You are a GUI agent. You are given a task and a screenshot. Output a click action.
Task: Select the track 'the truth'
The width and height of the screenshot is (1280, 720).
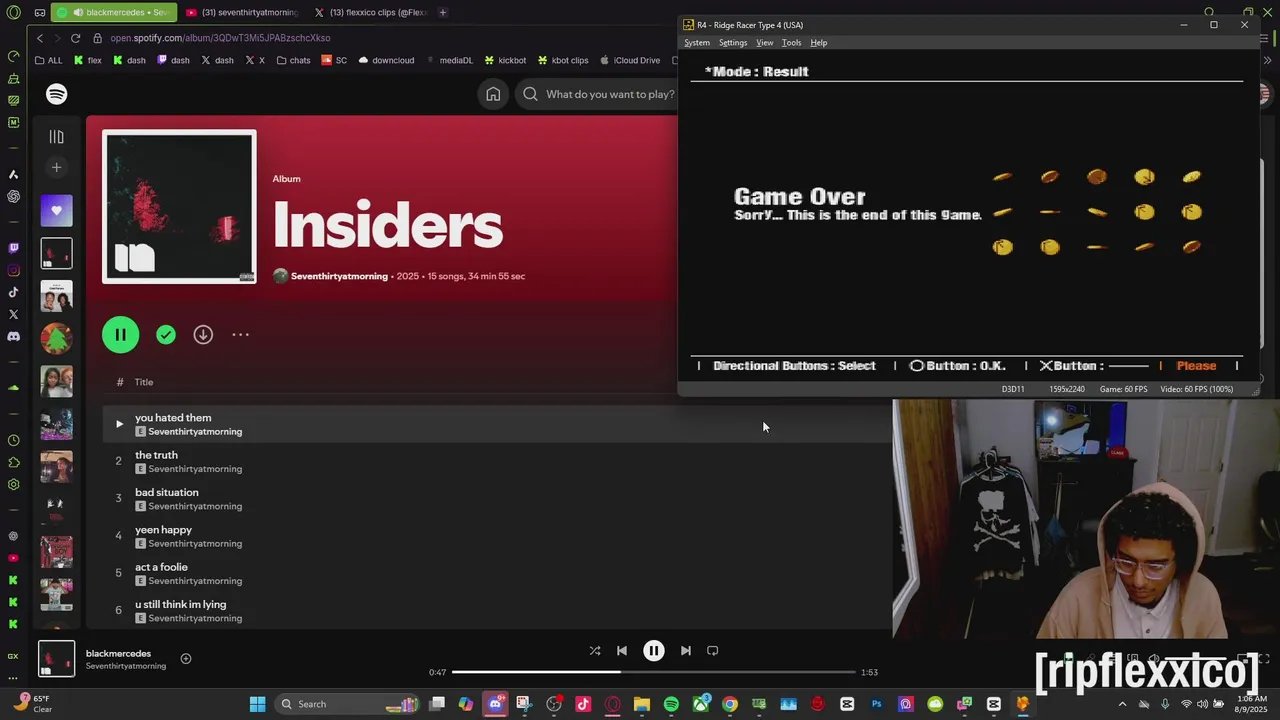pyautogui.click(x=156, y=455)
